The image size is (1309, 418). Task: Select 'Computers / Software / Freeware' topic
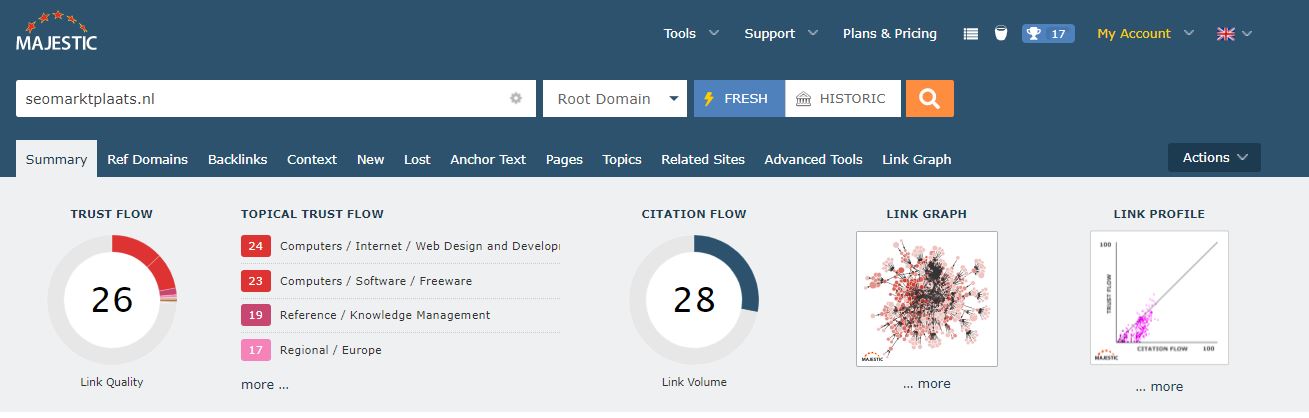[x=376, y=281]
